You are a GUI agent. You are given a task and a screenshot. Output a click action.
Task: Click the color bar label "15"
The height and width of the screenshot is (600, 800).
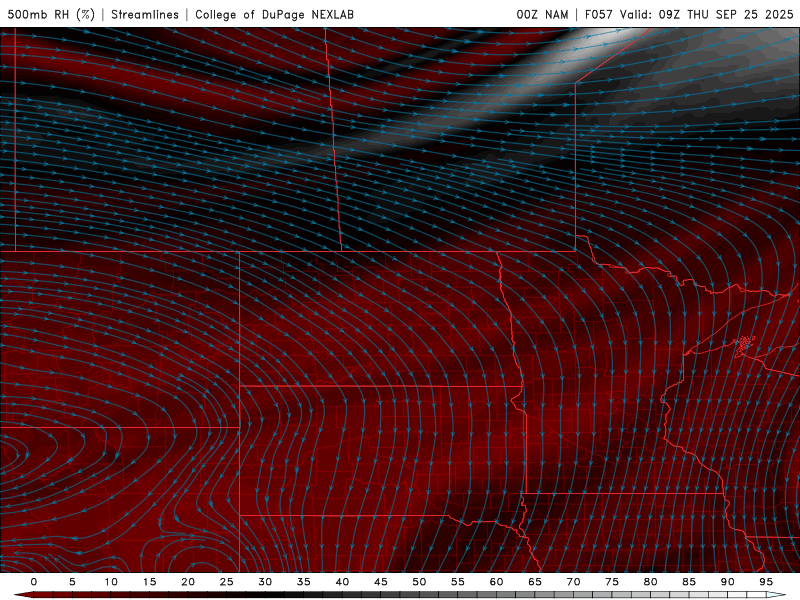(149, 582)
